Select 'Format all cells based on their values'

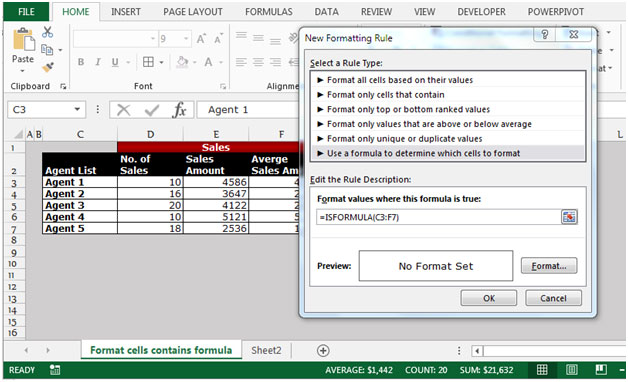(448, 80)
